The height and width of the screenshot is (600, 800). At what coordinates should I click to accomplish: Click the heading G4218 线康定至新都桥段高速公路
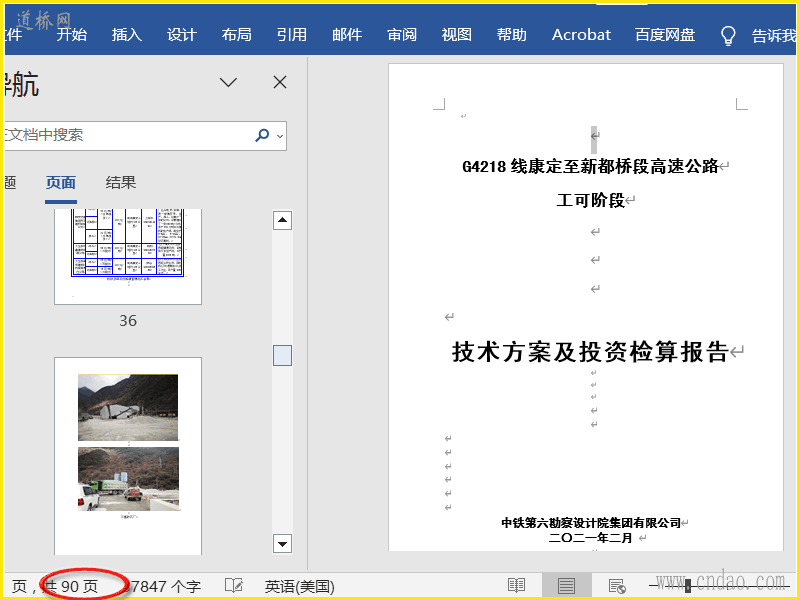pos(590,166)
